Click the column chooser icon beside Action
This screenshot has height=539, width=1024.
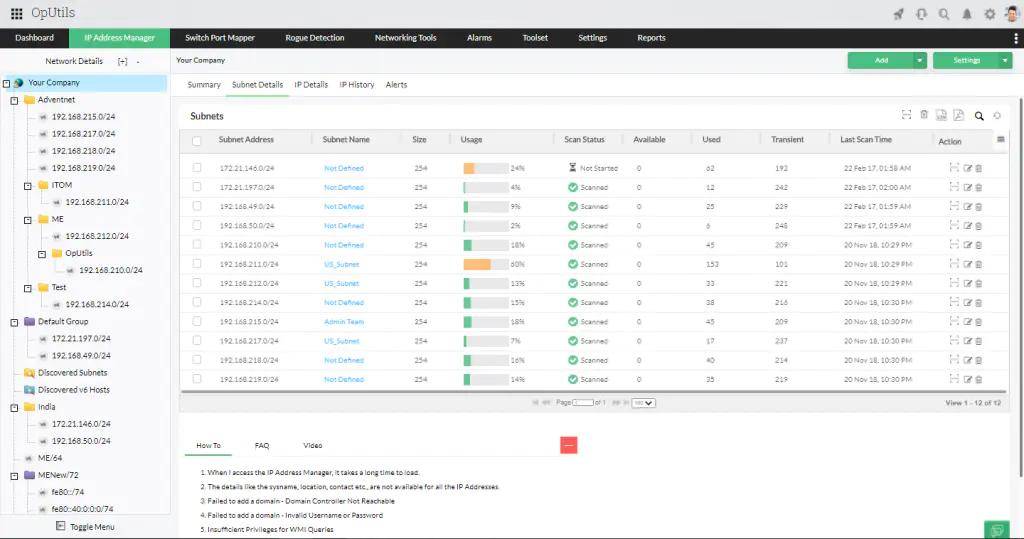coord(1001,140)
